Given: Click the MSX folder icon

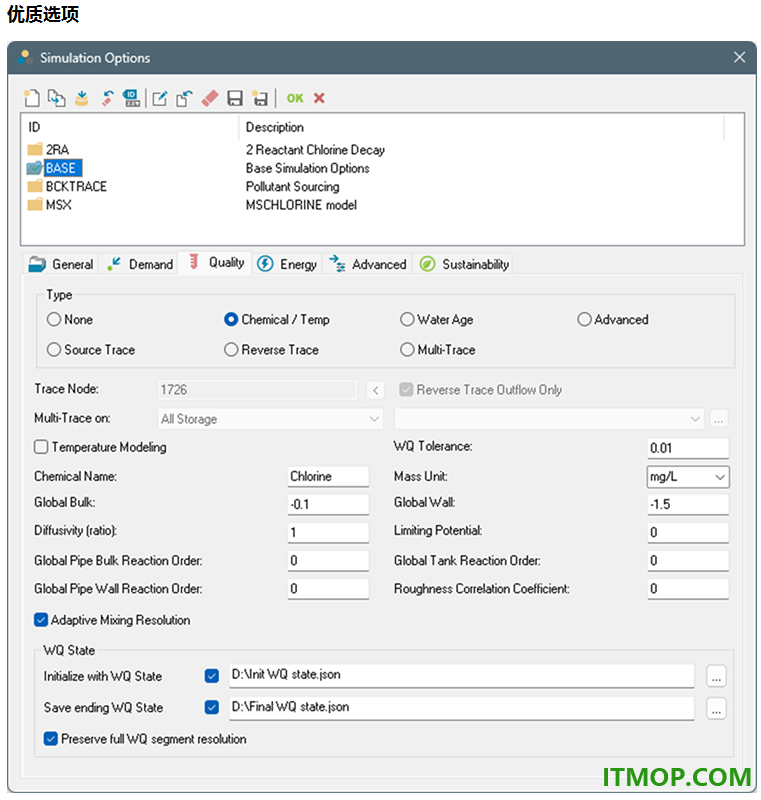Looking at the screenshot, I should (x=35, y=205).
